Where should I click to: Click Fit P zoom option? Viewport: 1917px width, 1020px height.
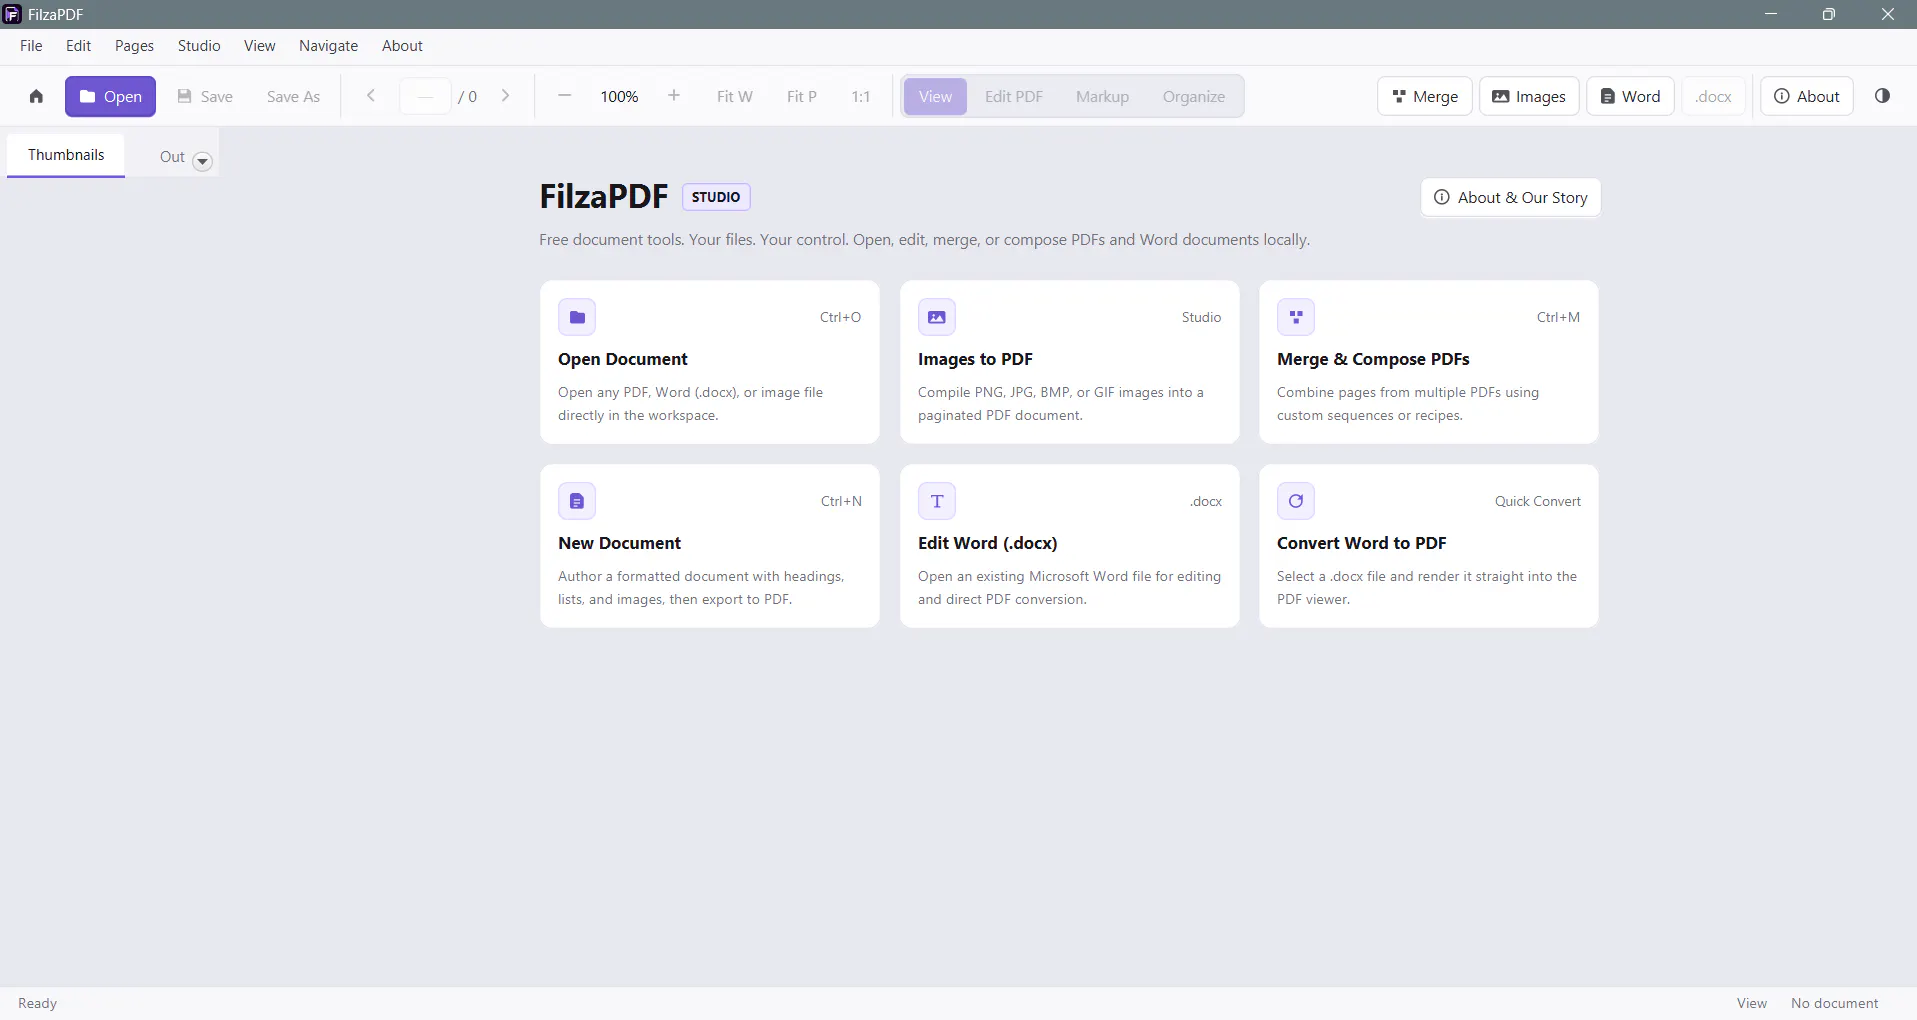click(x=801, y=96)
